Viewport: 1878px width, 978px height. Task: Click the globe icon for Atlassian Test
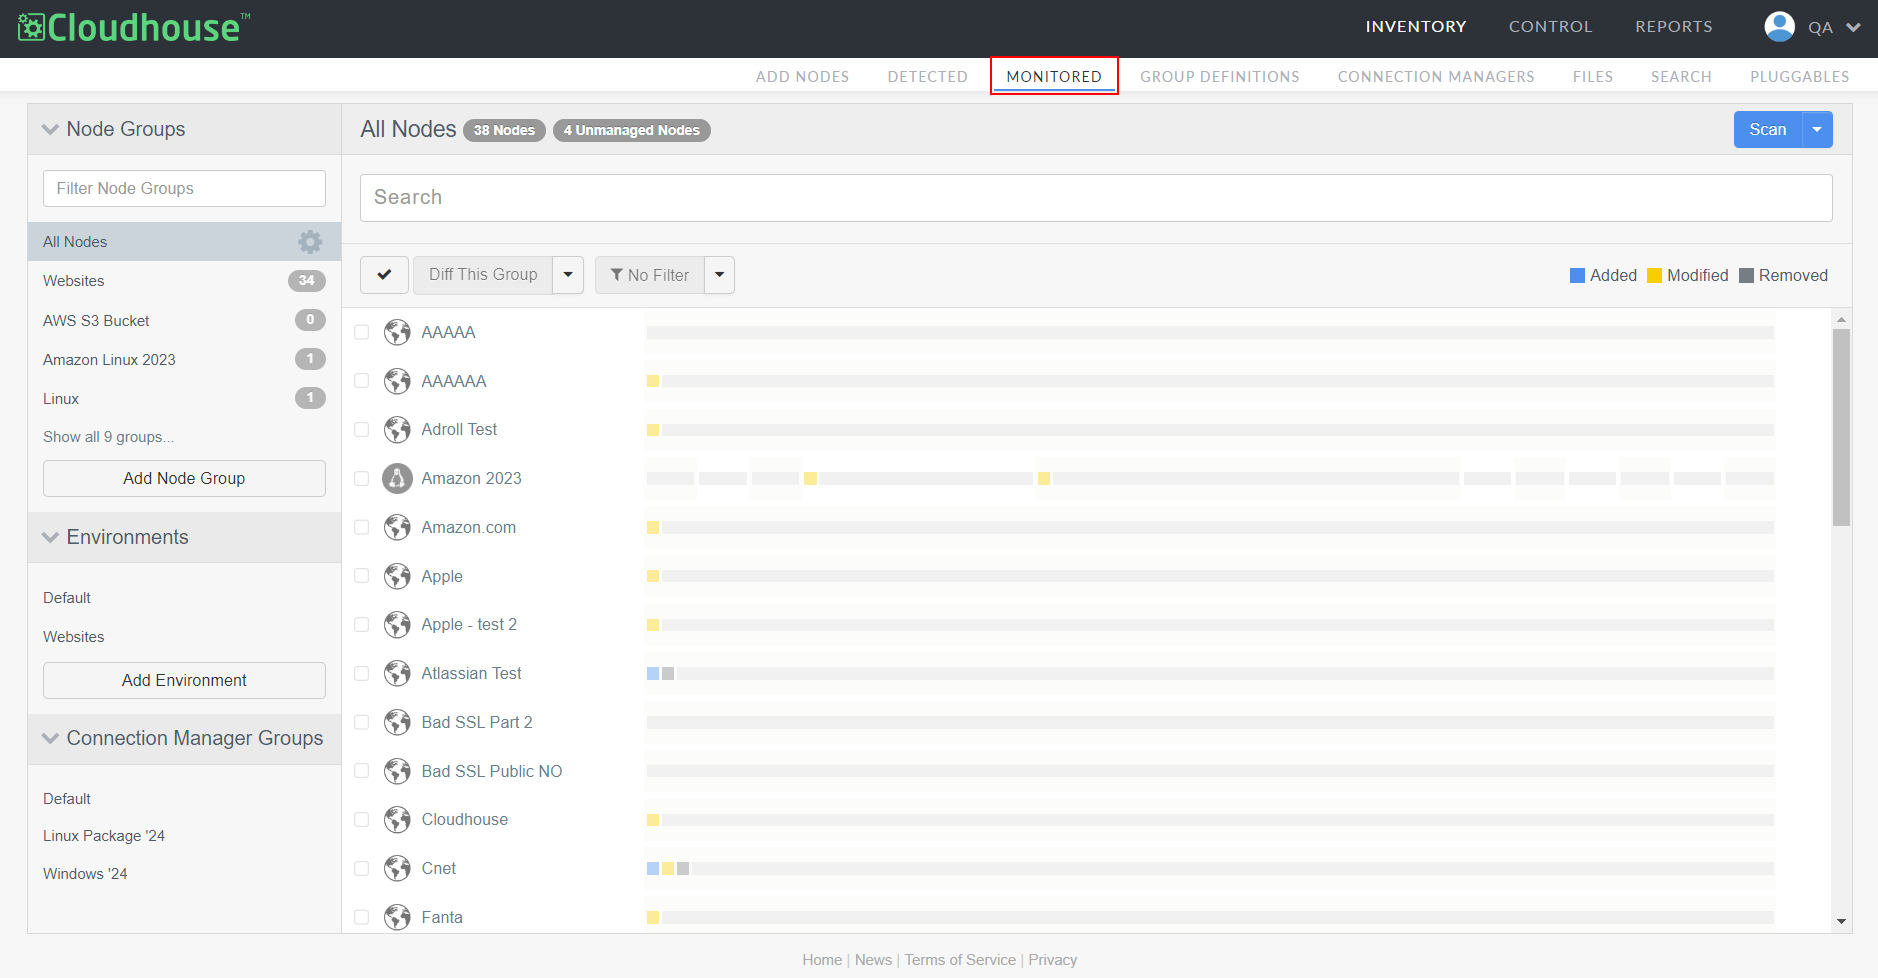(397, 673)
